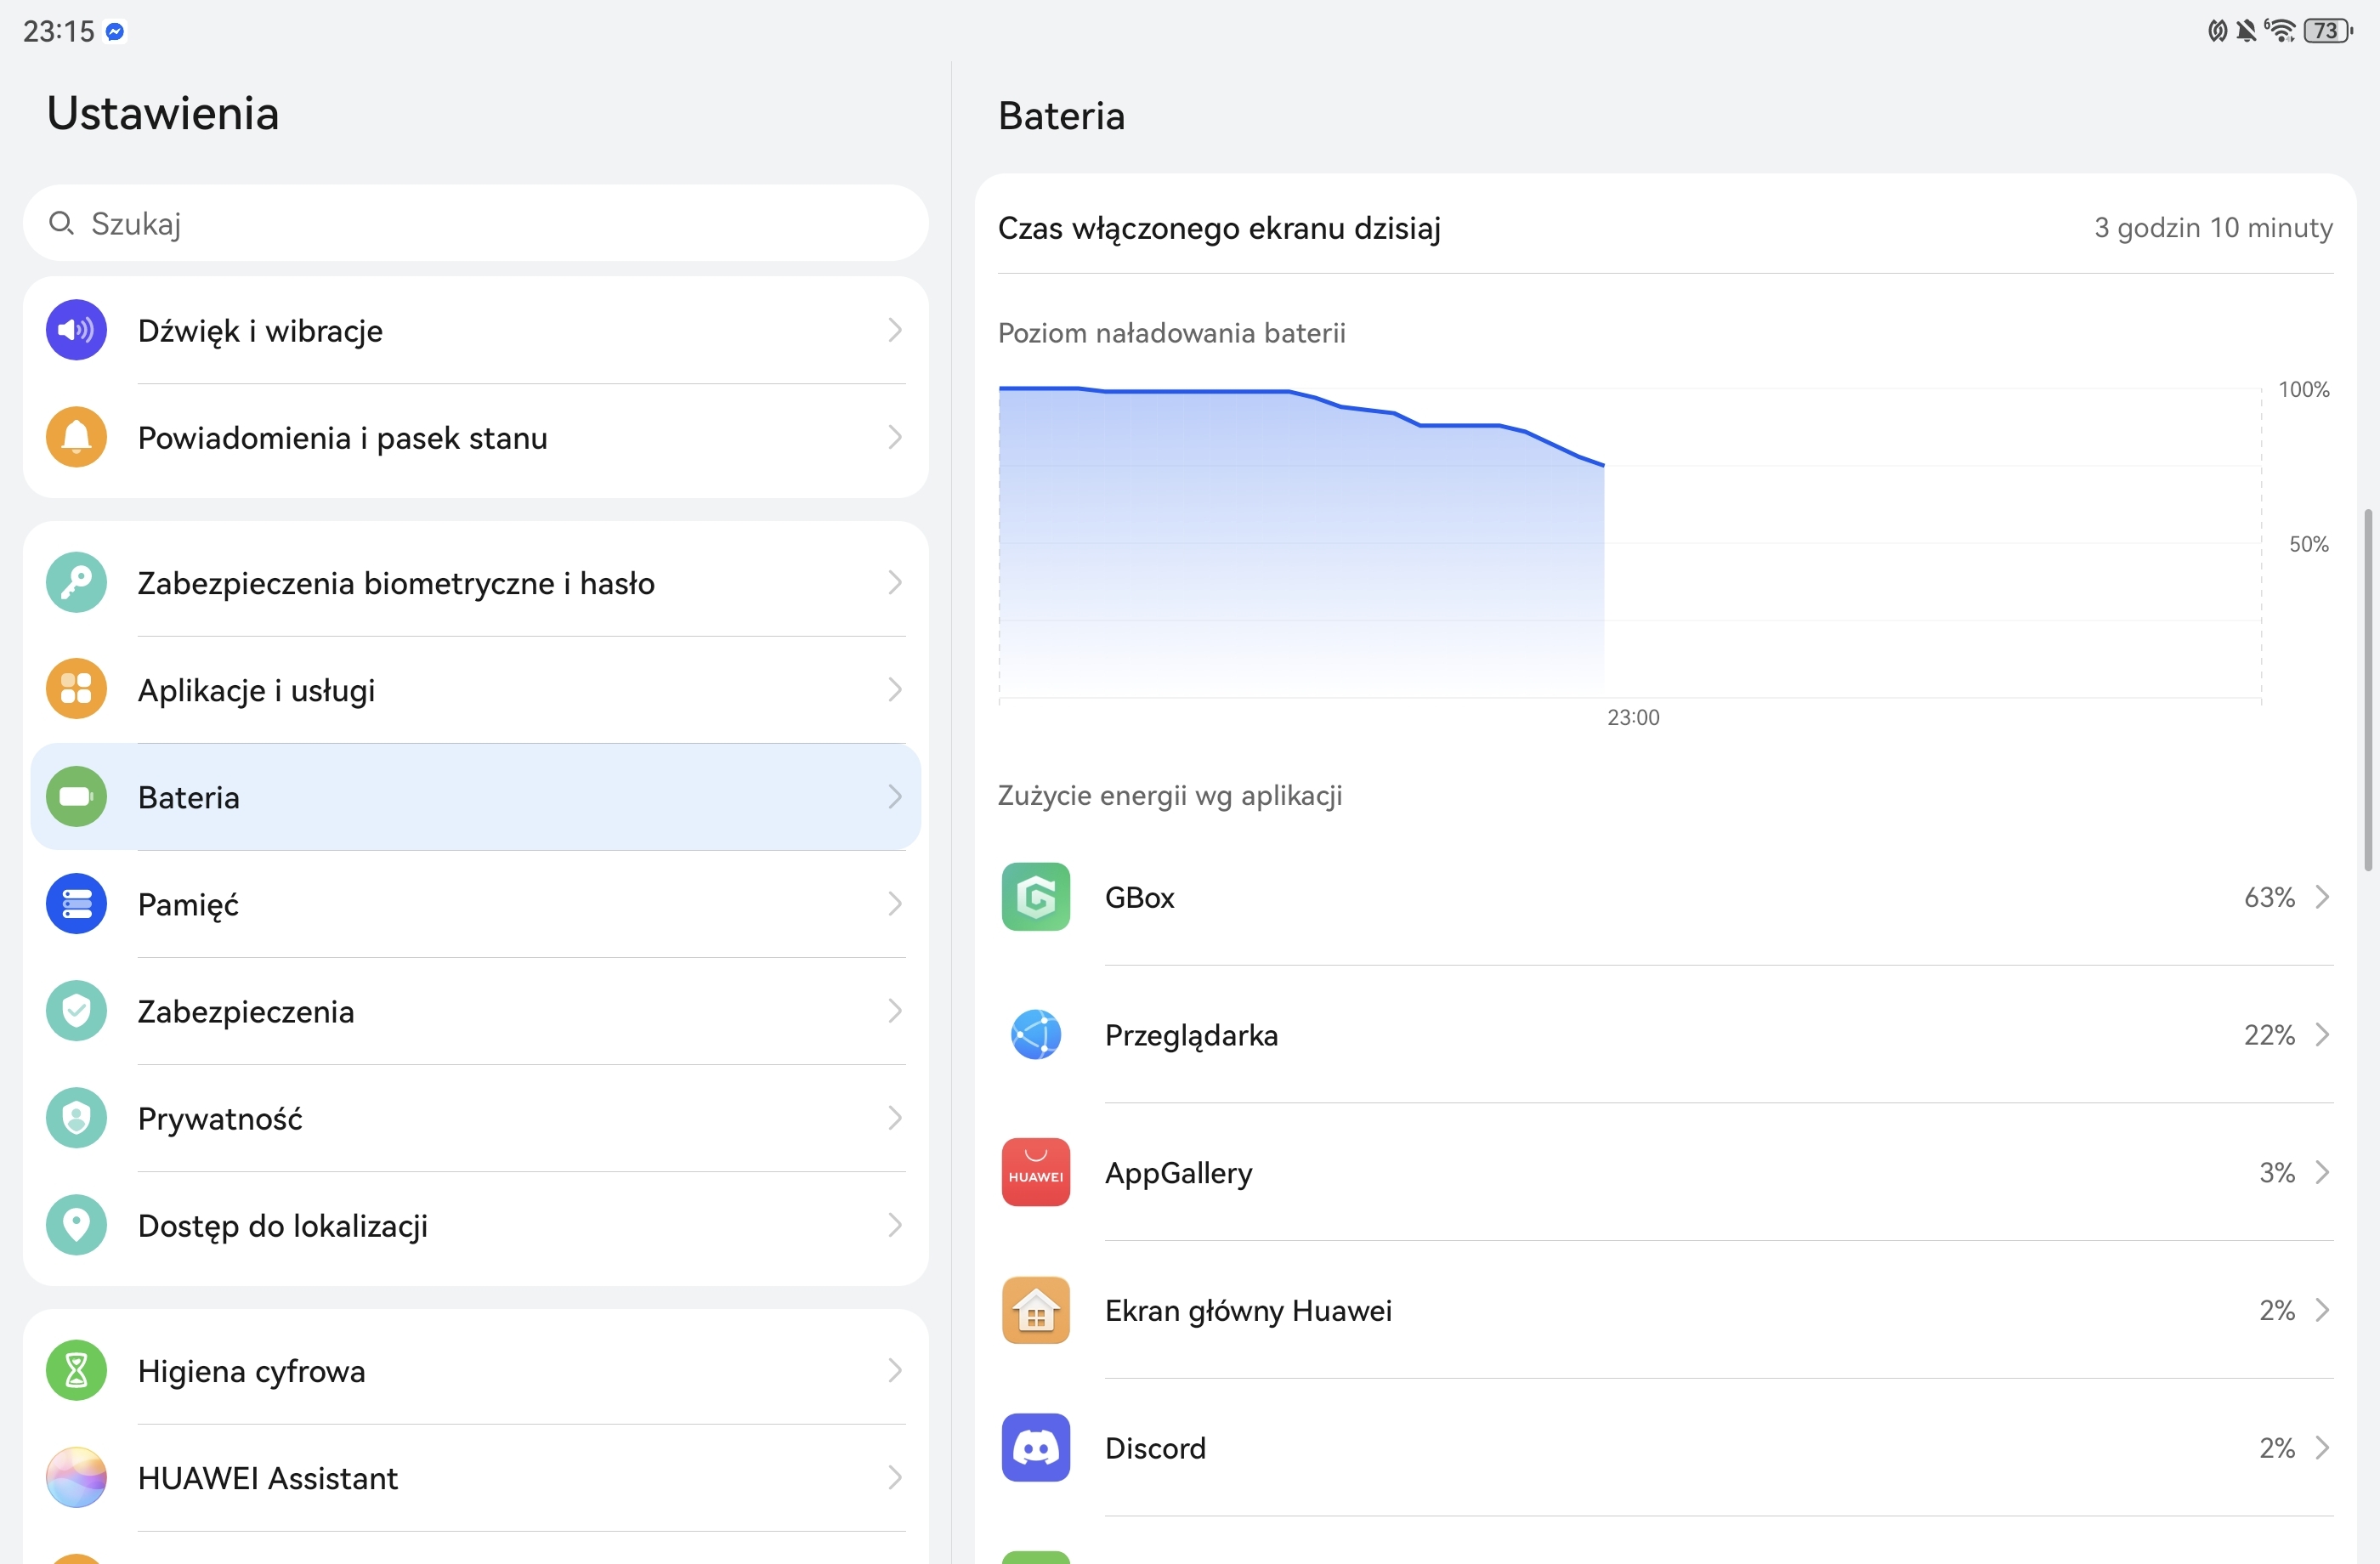Tap the Poziom naładowania baterii label
The width and height of the screenshot is (2380, 1564).
(1172, 333)
